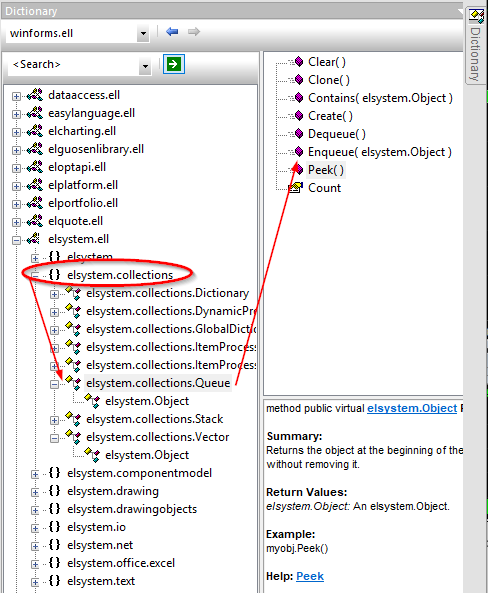Click in the Search input field
488x593 pixels.
(73, 65)
